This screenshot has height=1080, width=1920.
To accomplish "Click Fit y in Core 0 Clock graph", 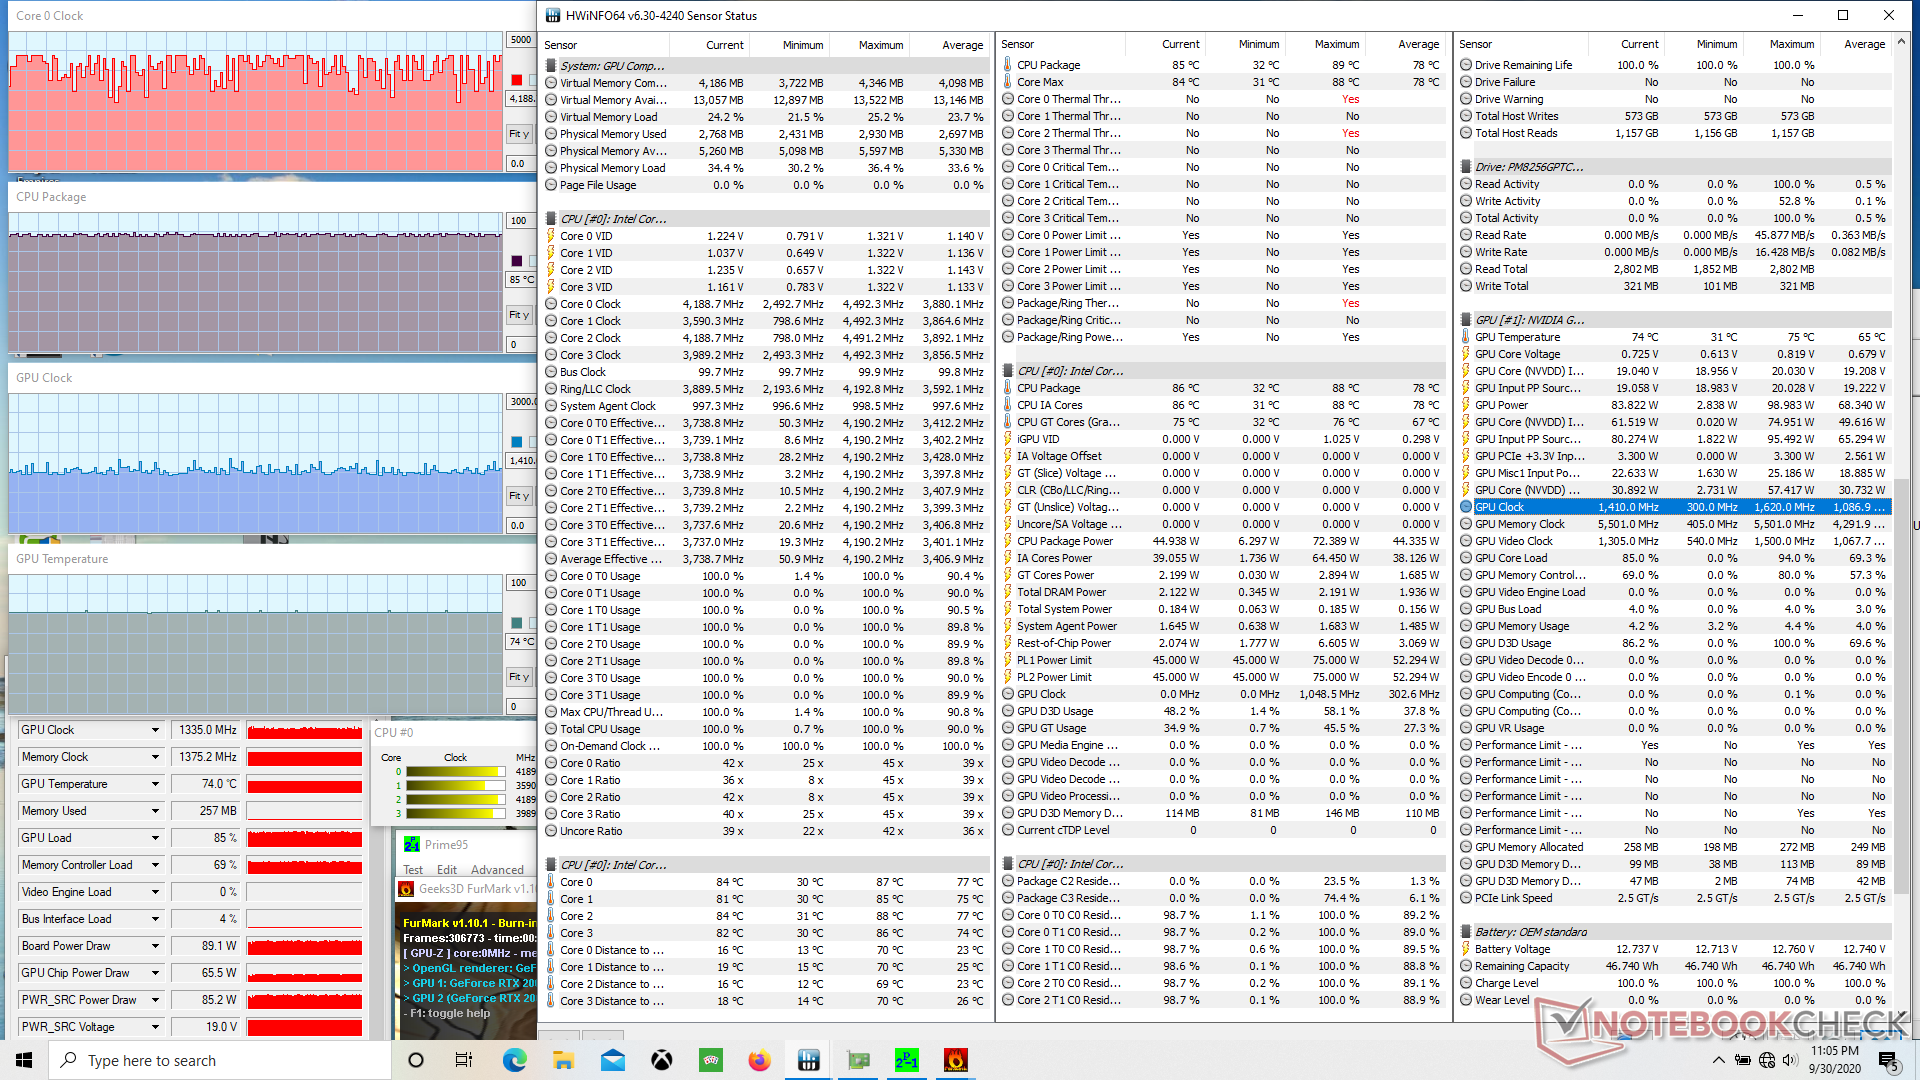I will [519, 134].
